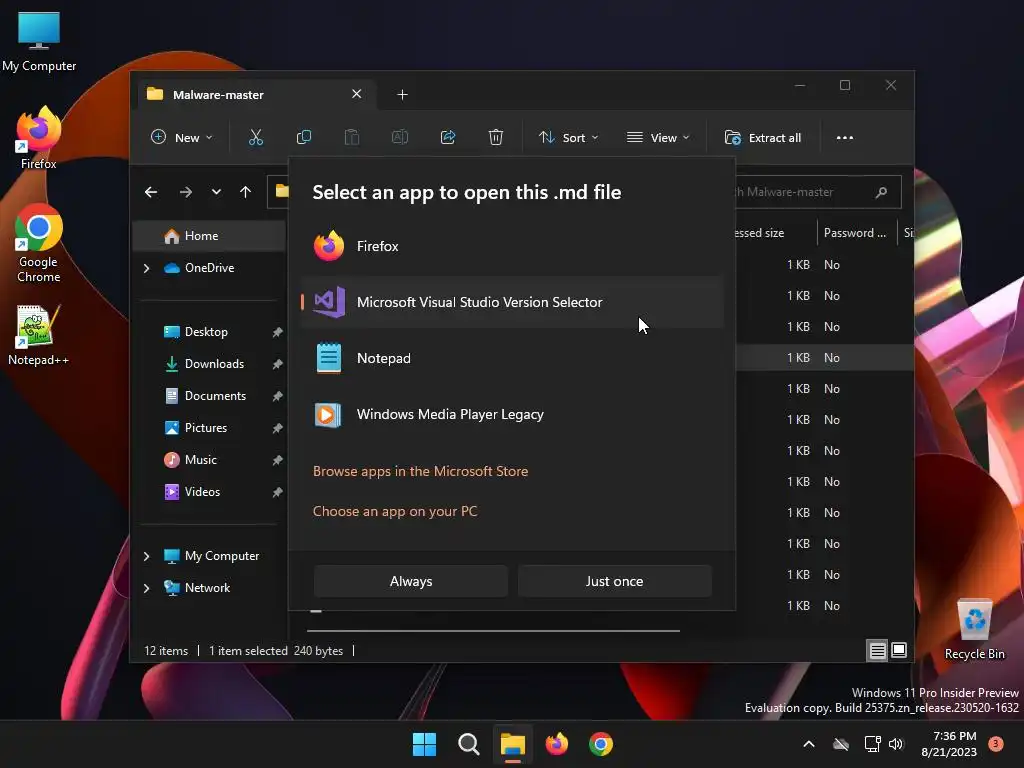Unpin Videos using its pin icon
The width and height of the screenshot is (1024, 768).
point(278,492)
